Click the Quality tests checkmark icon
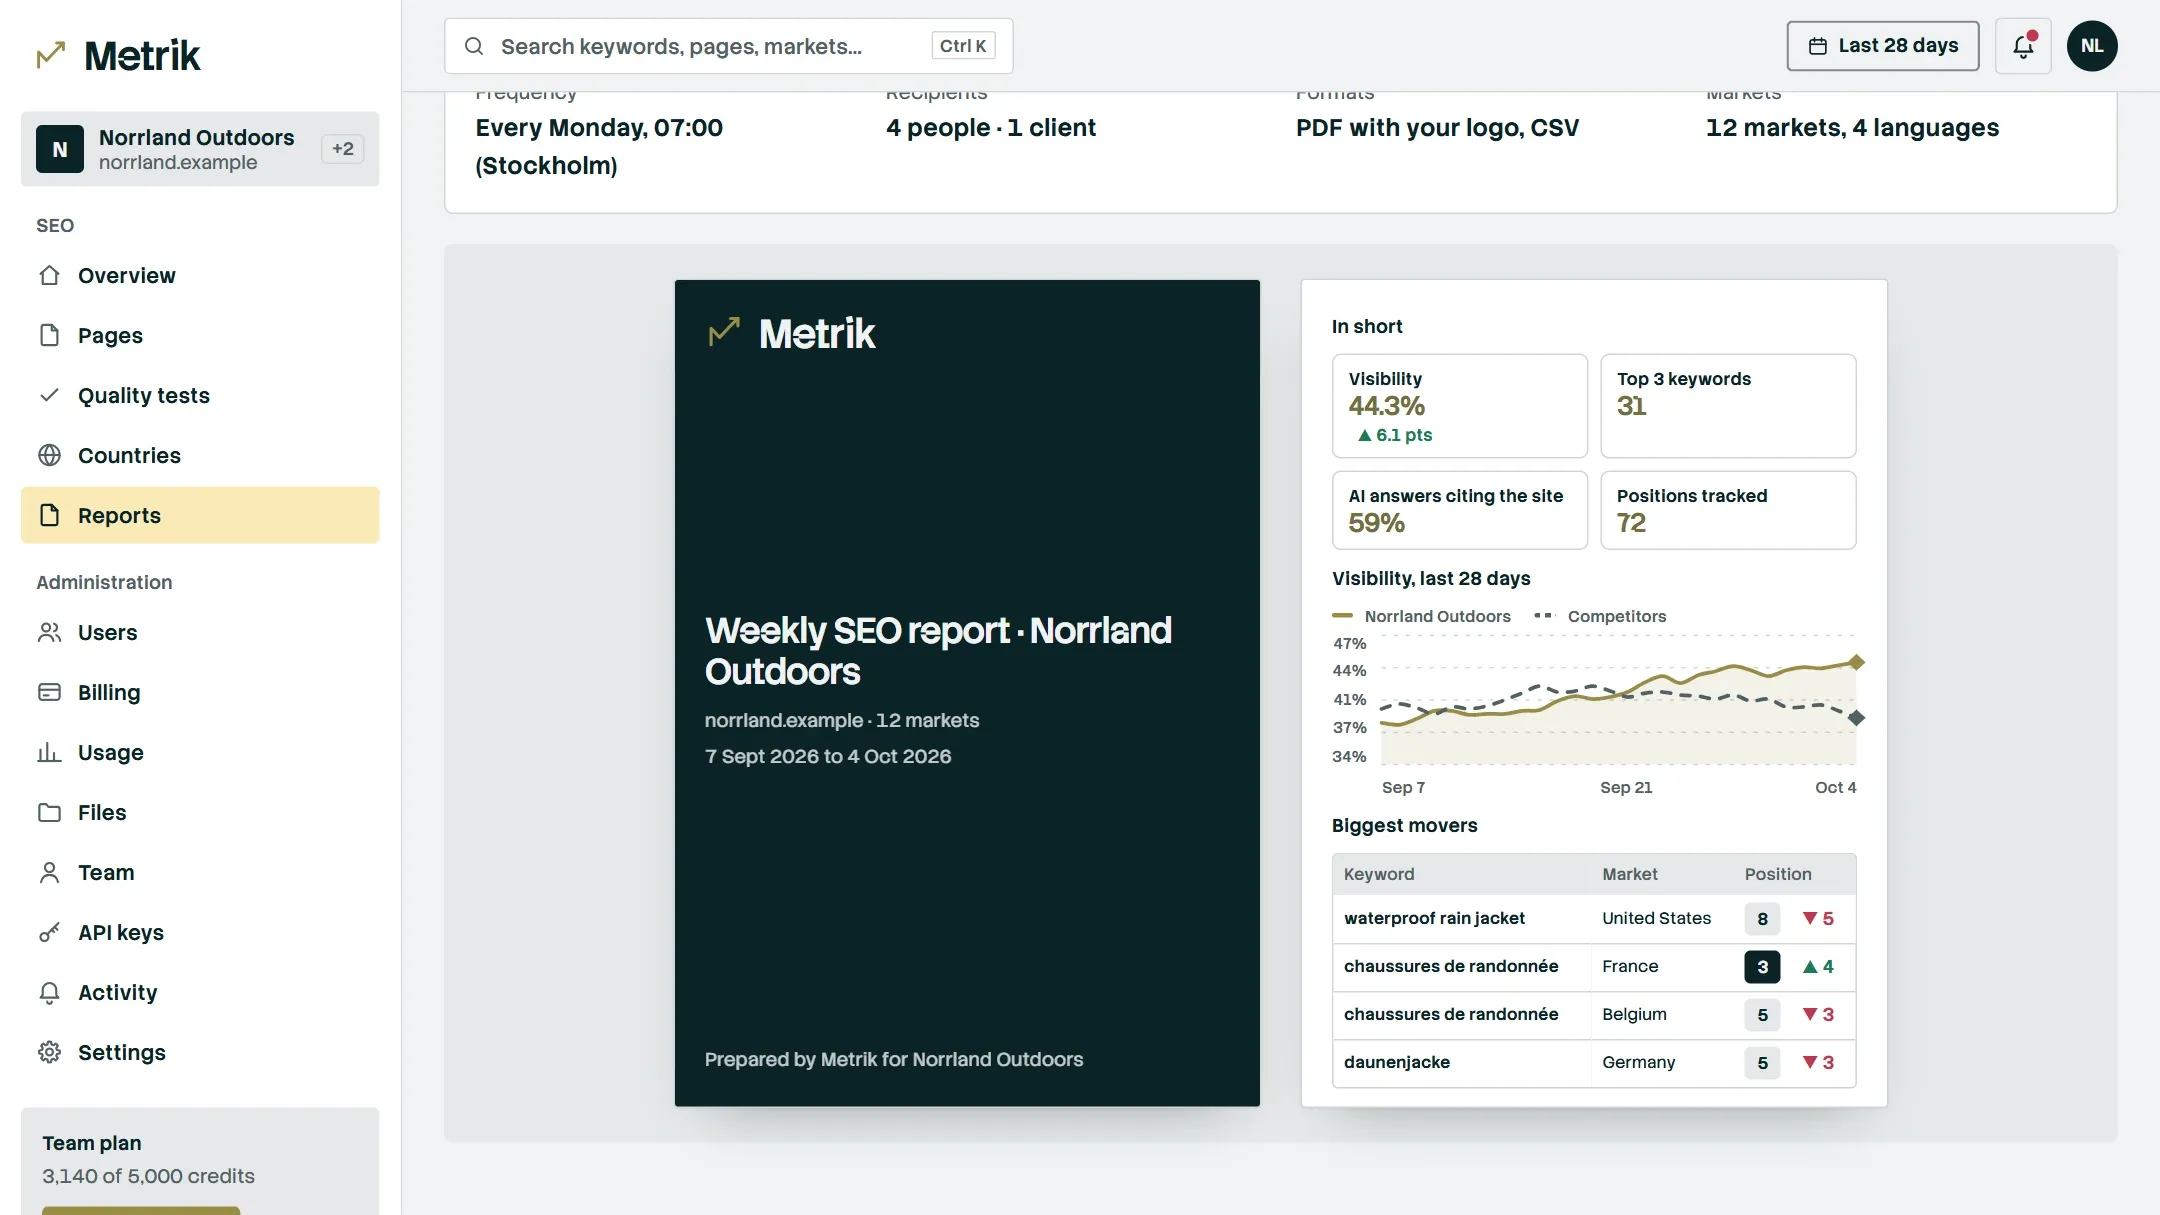This screenshot has height=1215, width=2160. 49,395
